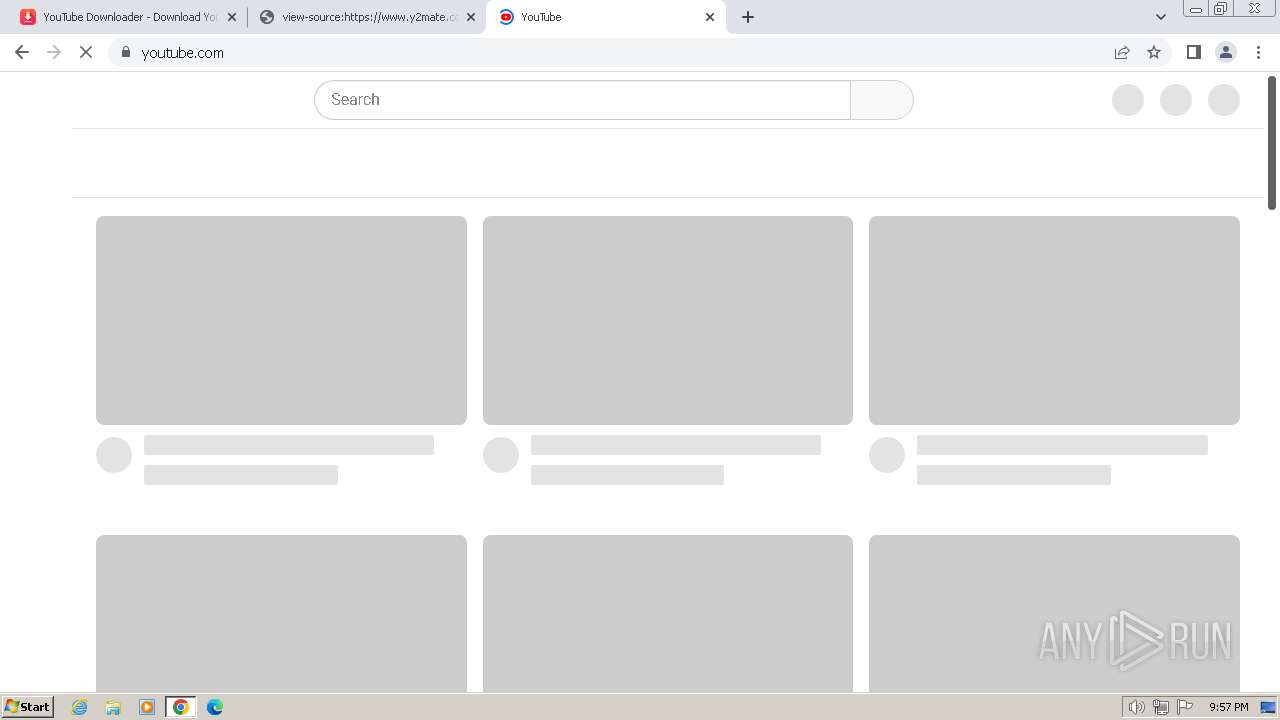Open a new tab
Image resolution: width=1280 pixels, height=720 pixels.
point(748,17)
